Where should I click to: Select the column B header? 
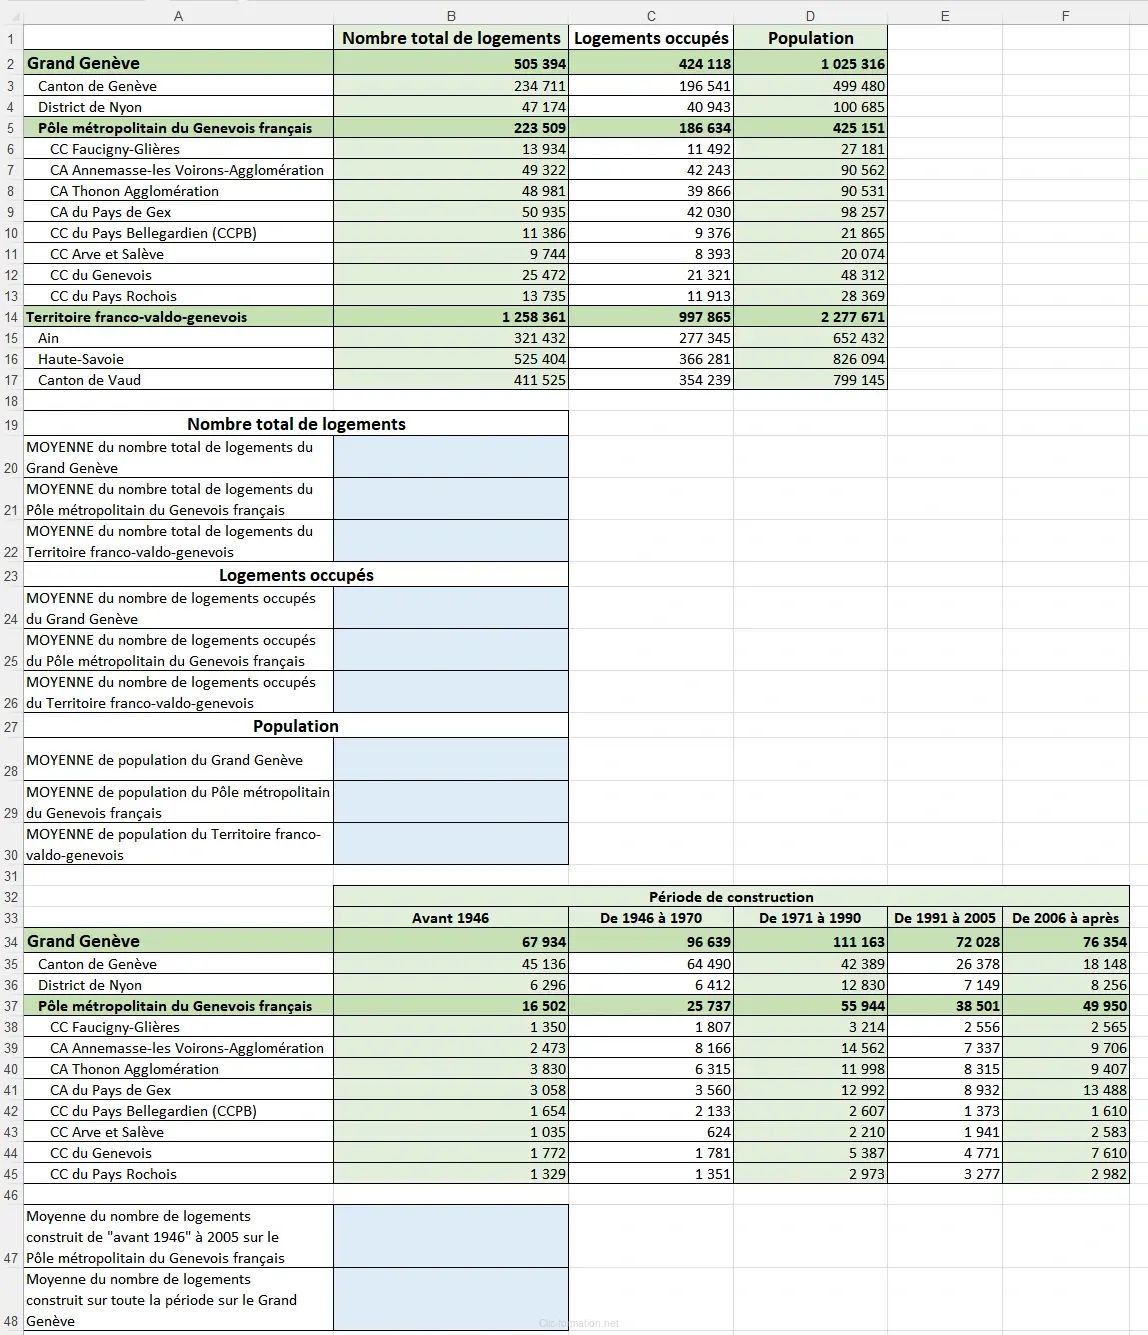(x=451, y=16)
